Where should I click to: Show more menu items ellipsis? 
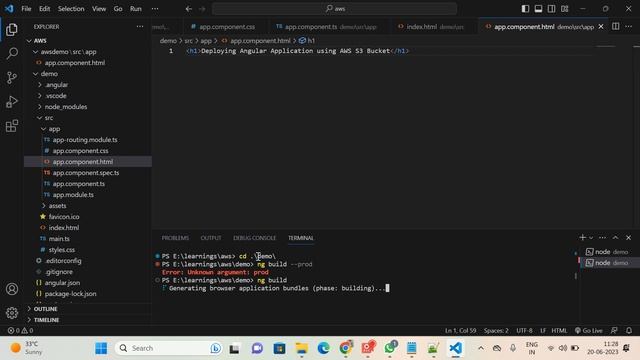pyautogui.click(x=155, y=9)
